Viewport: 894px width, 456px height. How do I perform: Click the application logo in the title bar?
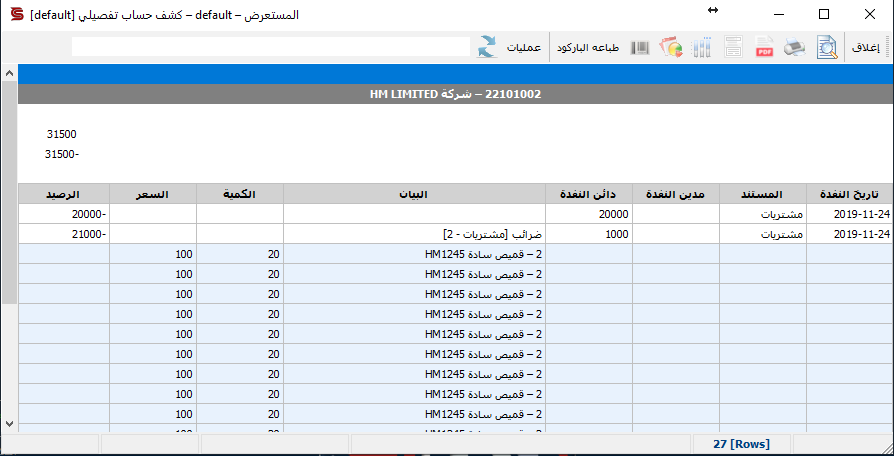click(x=18, y=14)
